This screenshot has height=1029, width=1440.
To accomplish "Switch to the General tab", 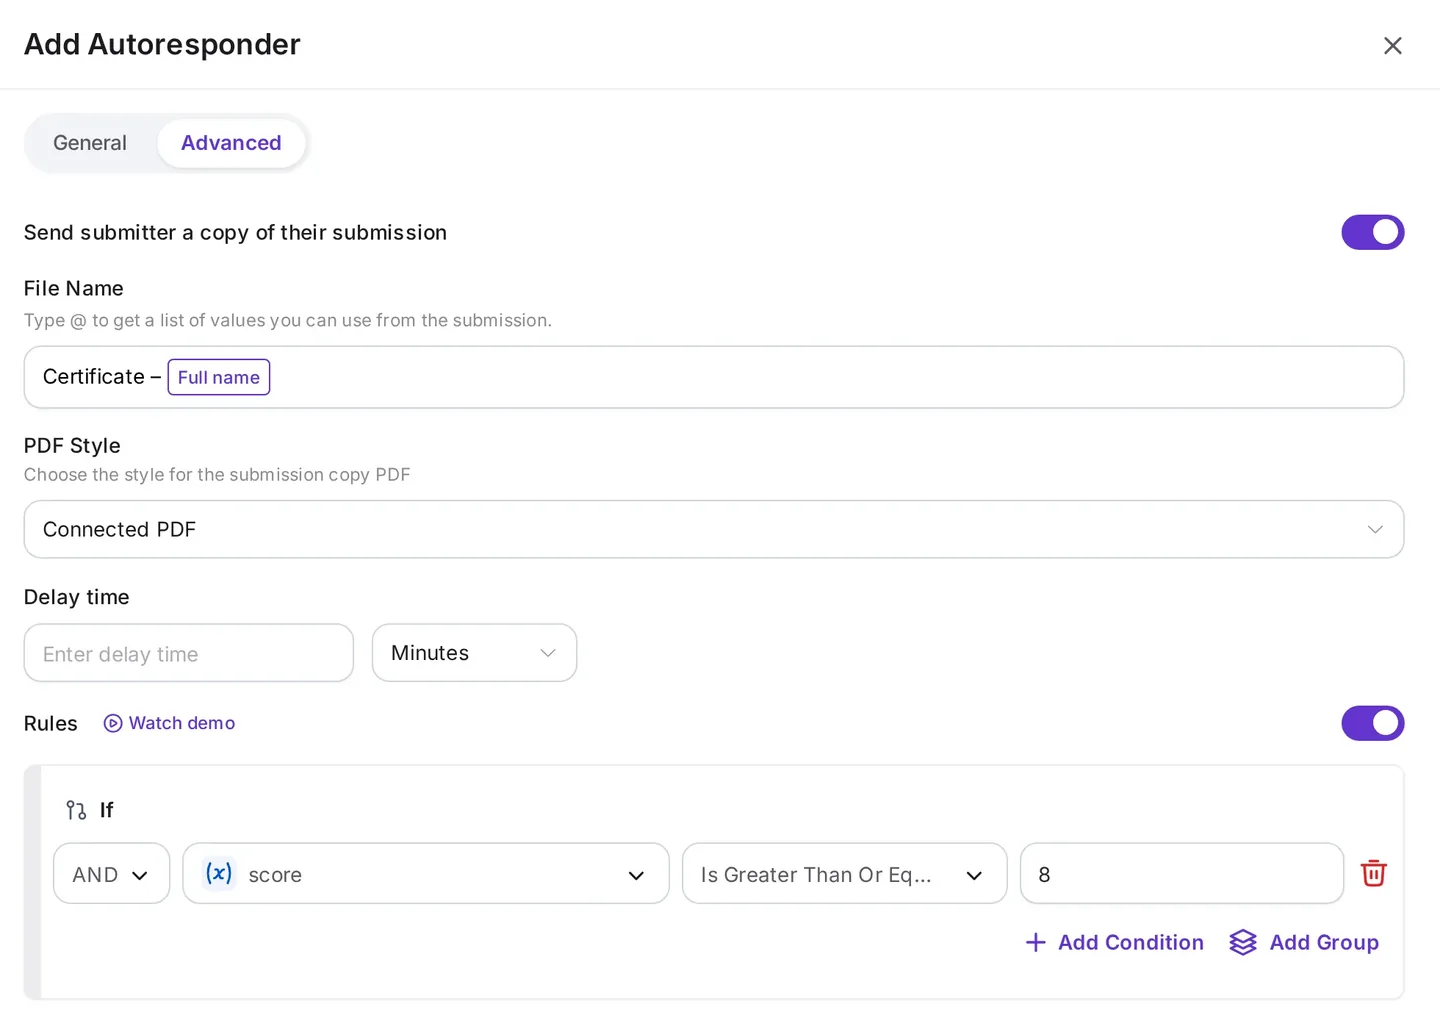I will point(90,143).
